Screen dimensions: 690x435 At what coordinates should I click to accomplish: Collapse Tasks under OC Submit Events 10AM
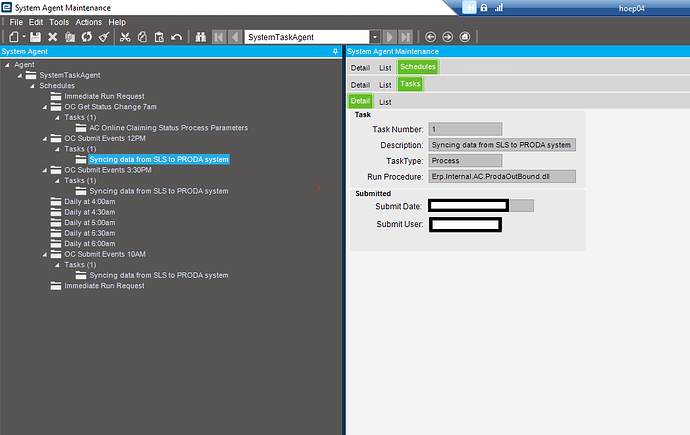pos(57,265)
